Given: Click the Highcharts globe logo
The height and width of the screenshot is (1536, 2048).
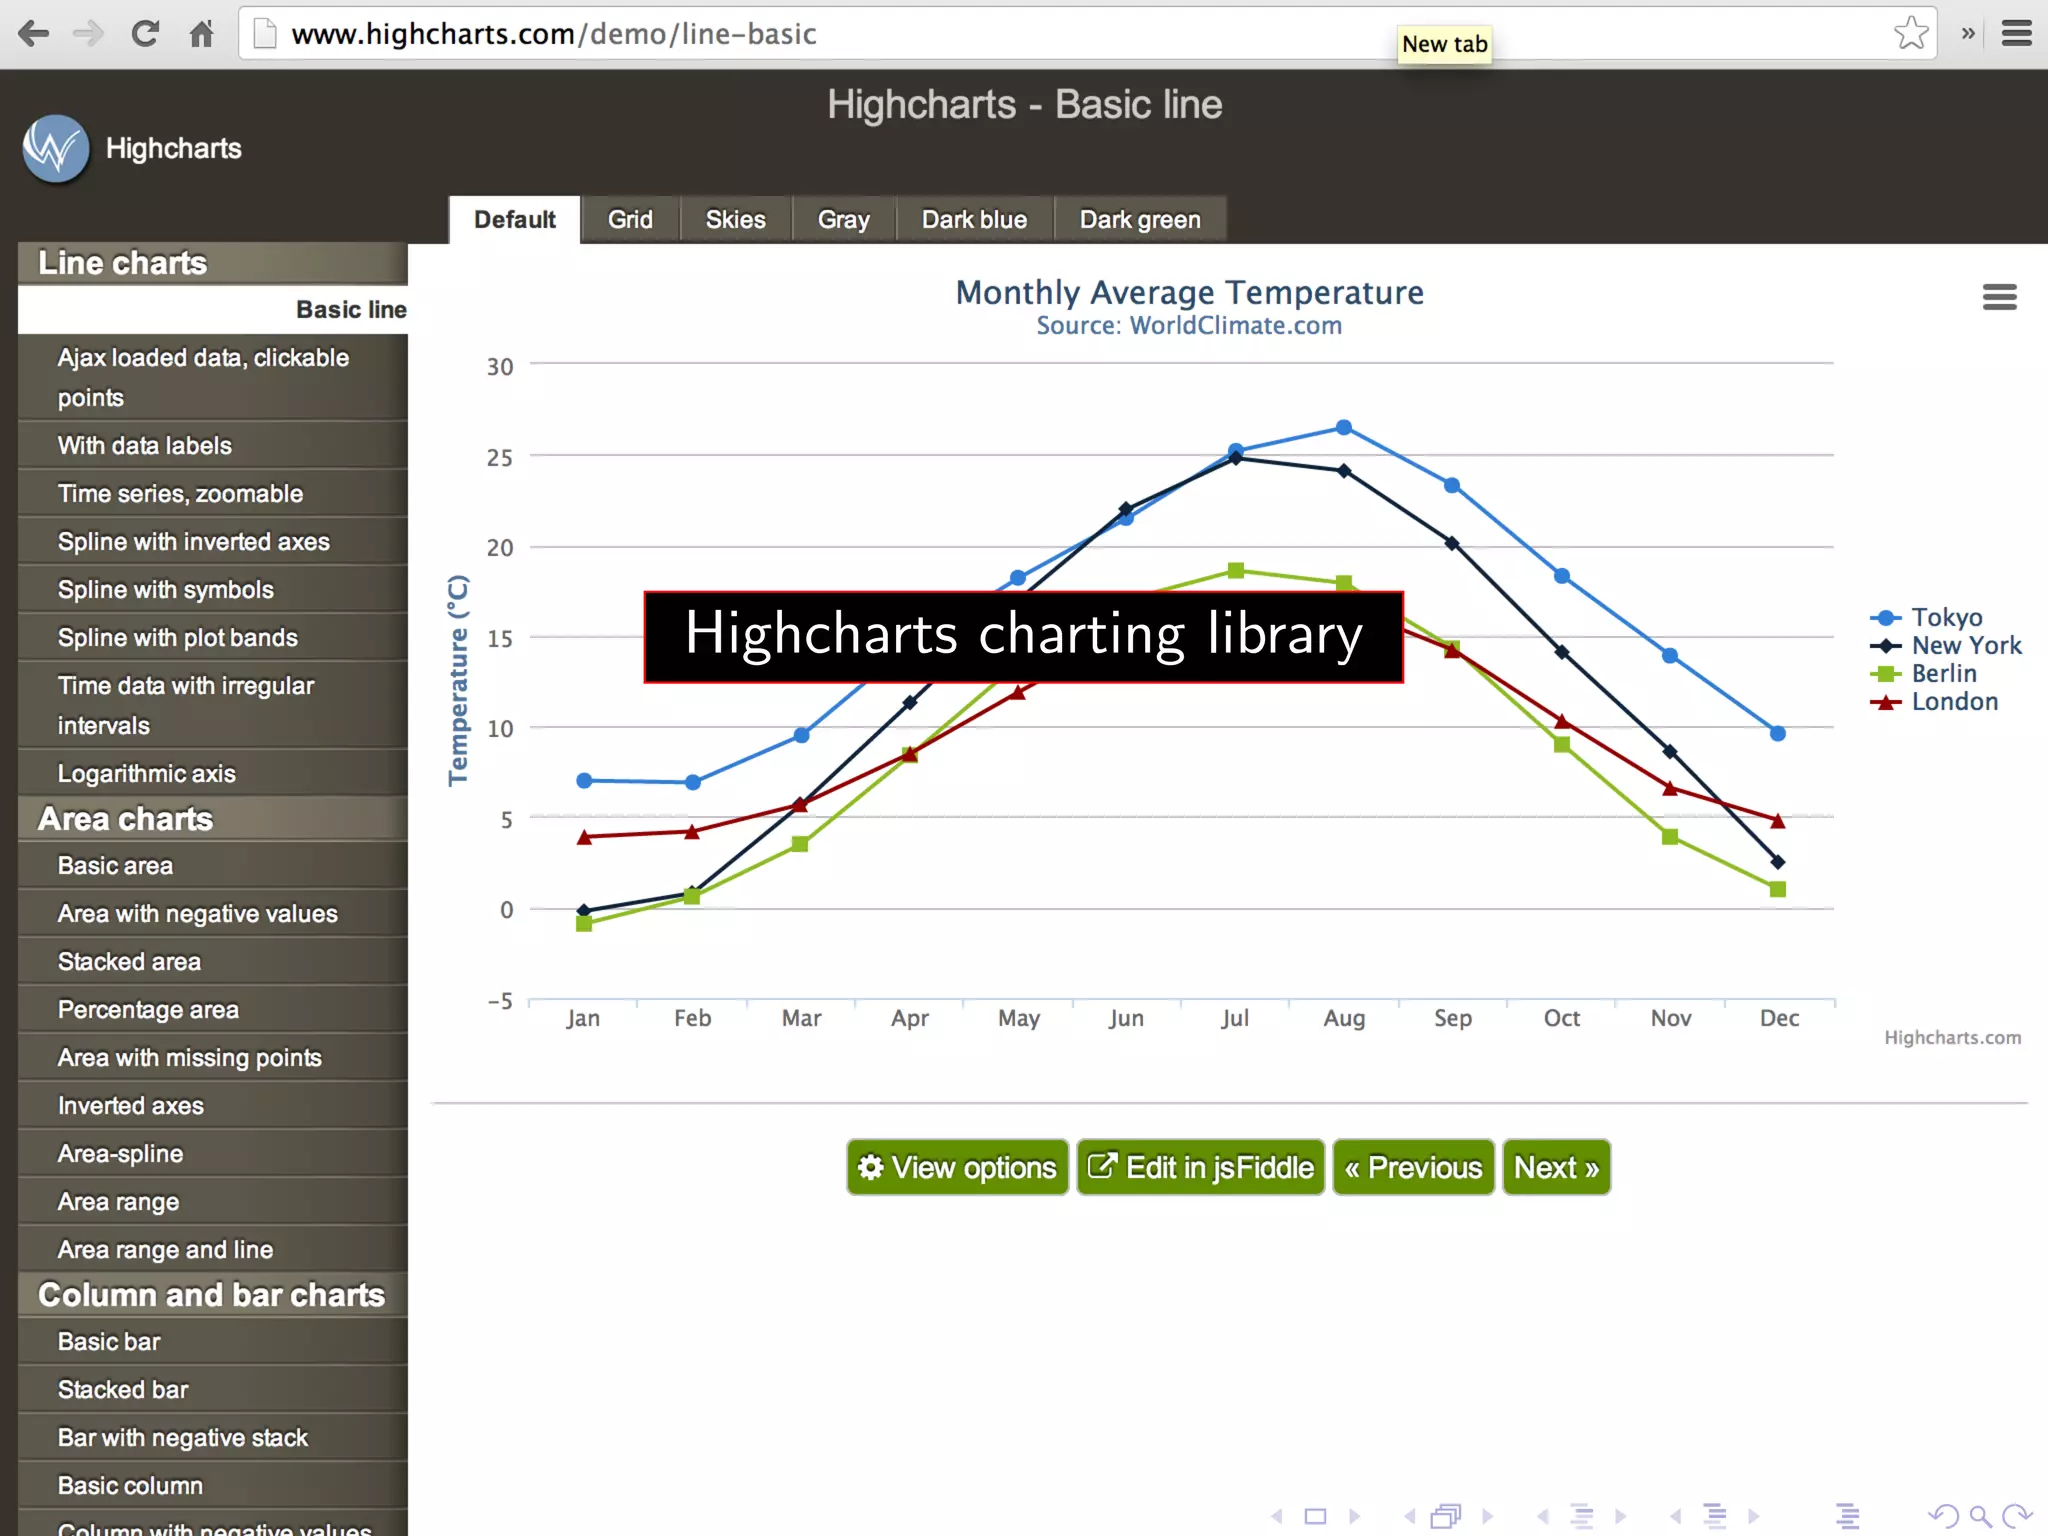Looking at the screenshot, I should pos(56,149).
